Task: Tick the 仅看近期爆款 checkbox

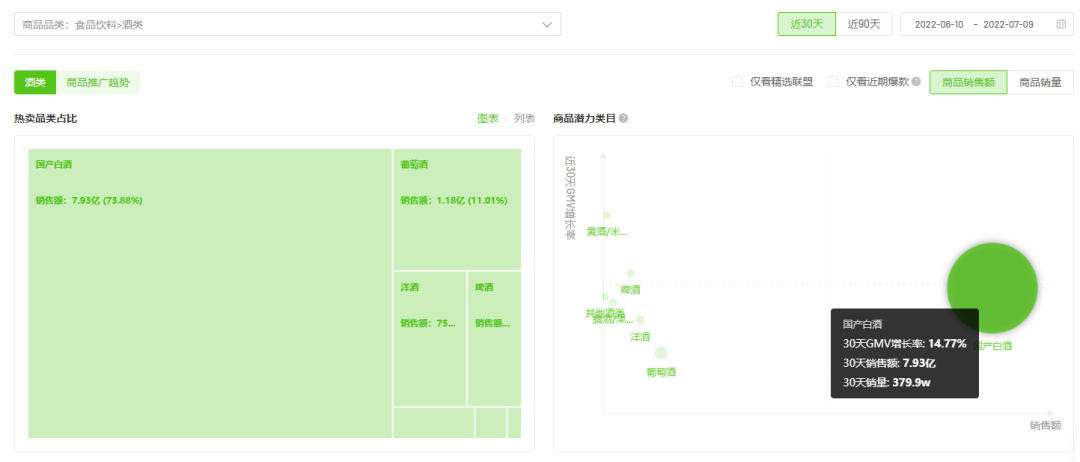Action: (x=833, y=82)
